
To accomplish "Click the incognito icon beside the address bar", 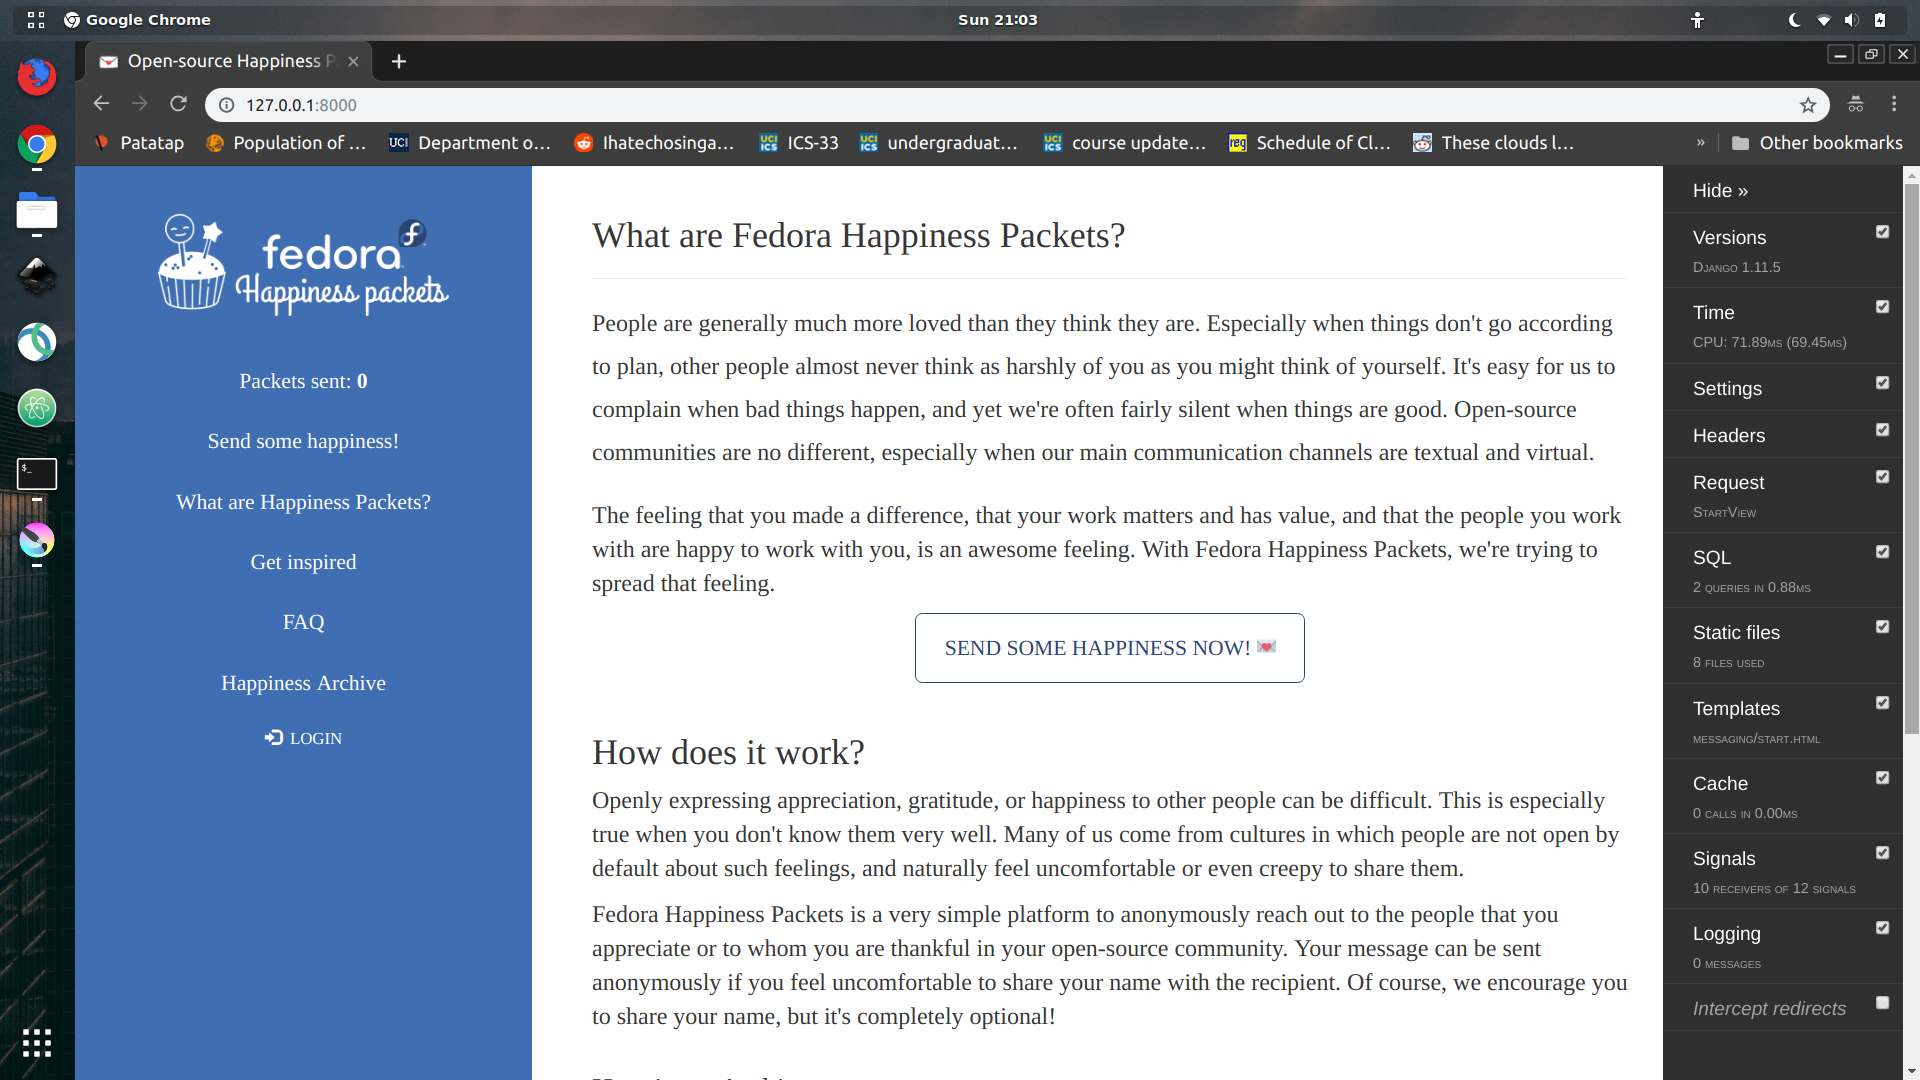I will (1856, 104).
